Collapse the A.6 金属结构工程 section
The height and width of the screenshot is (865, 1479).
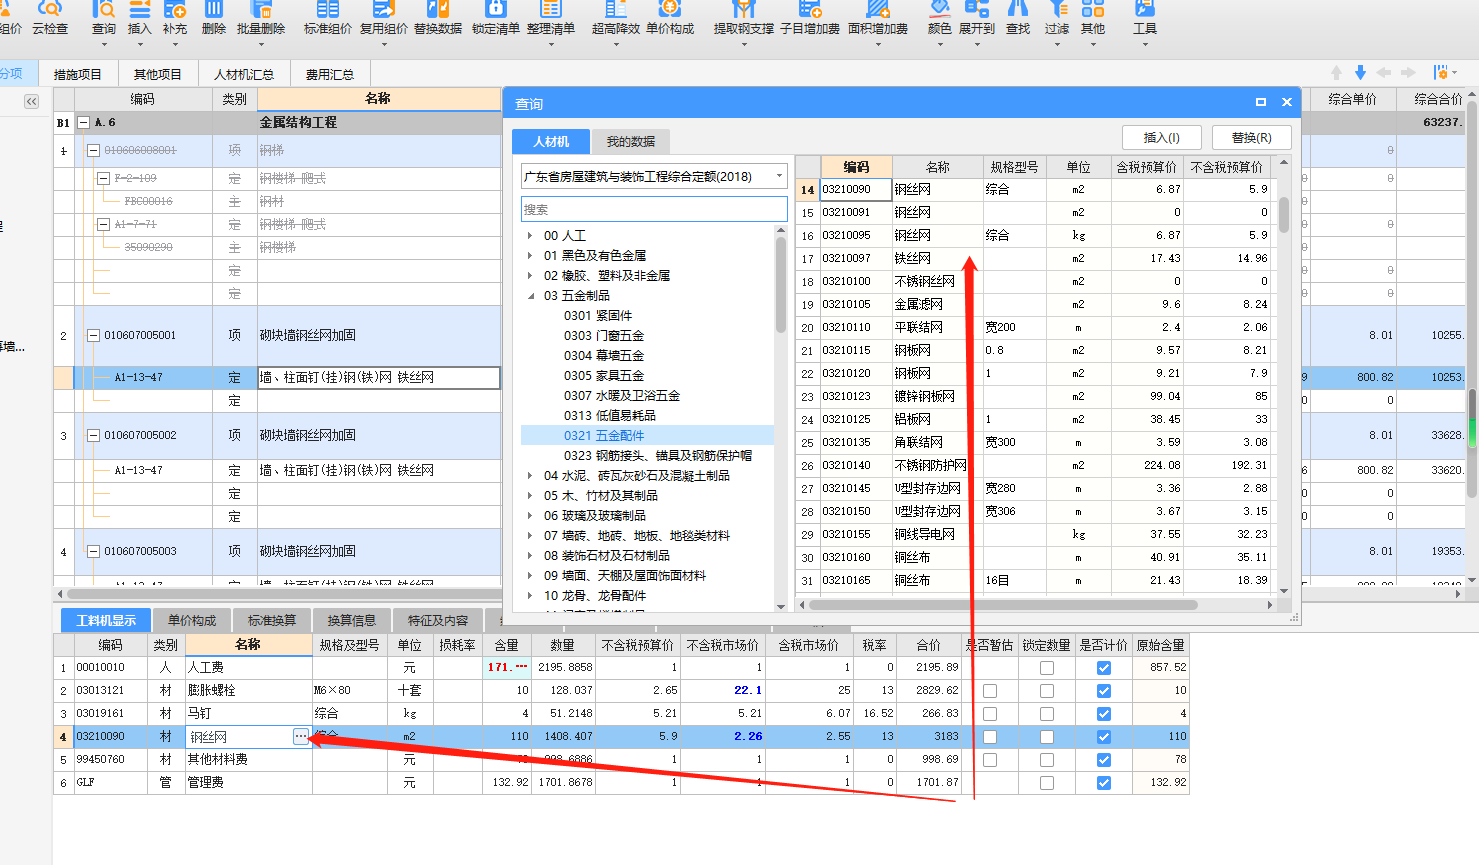84,122
